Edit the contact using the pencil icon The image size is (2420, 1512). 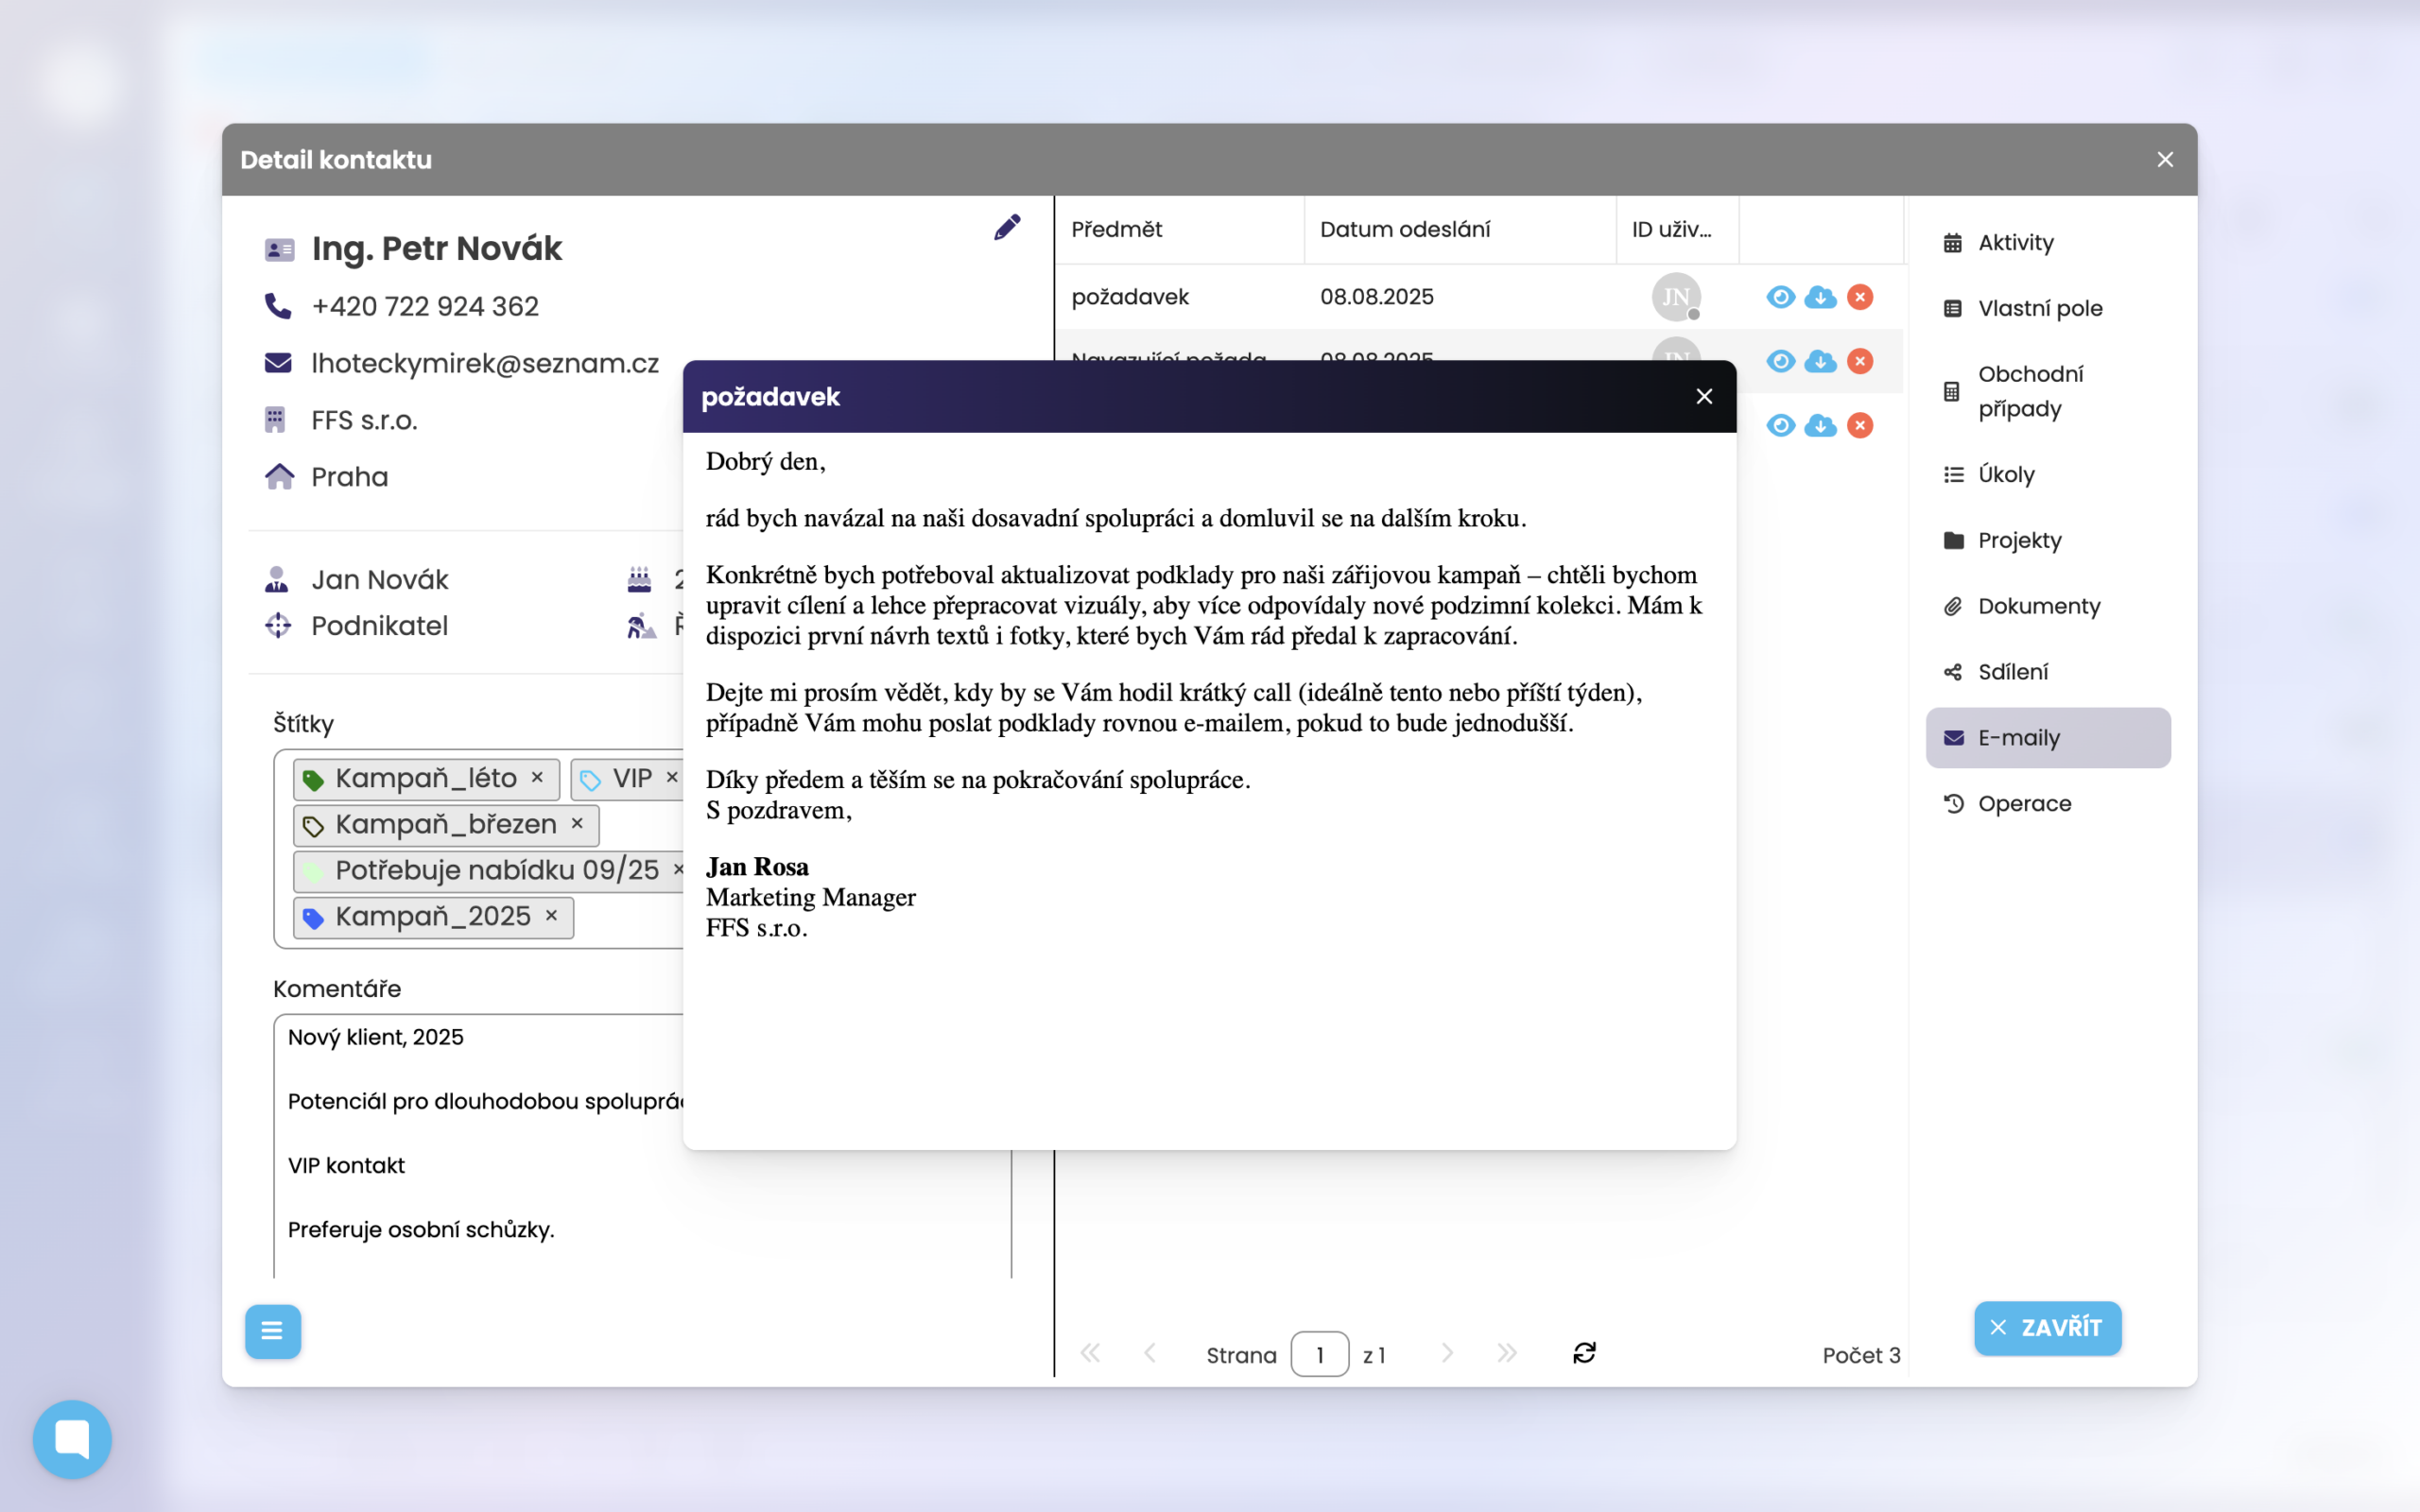pyautogui.click(x=1007, y=227)
